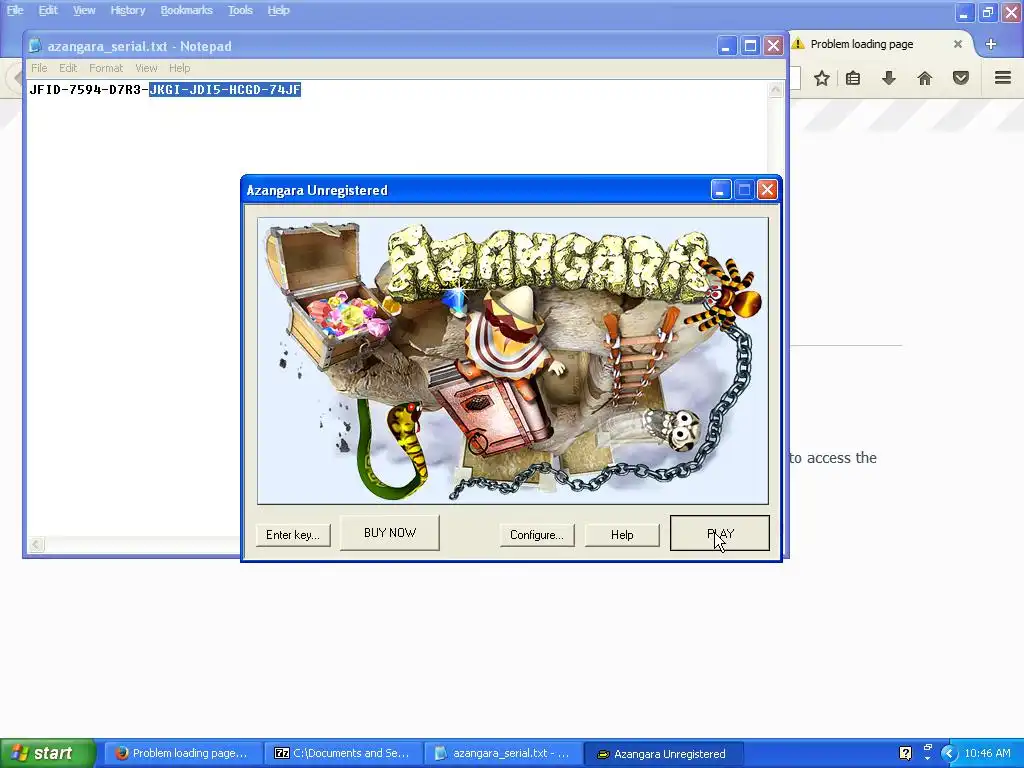Close the Notepad window
Viewport: 1024px width, 768px height.
[x=773, y=46]
